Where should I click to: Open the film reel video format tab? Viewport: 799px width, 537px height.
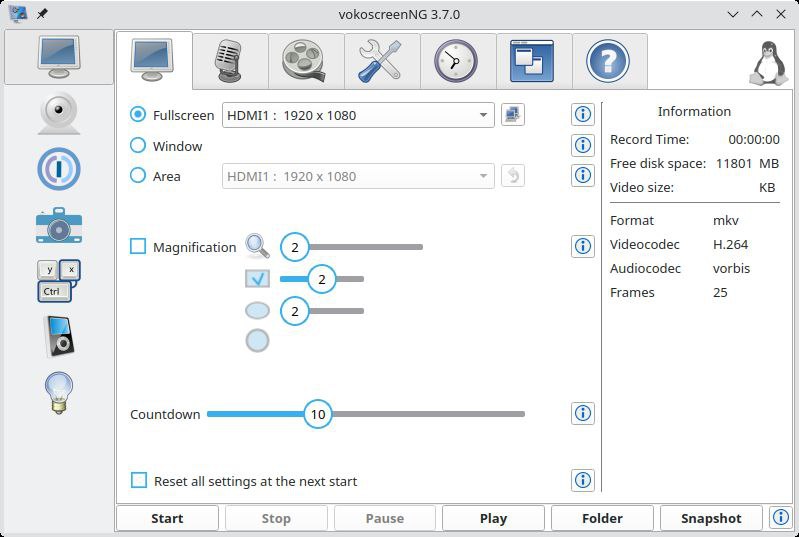pos(306,61)
